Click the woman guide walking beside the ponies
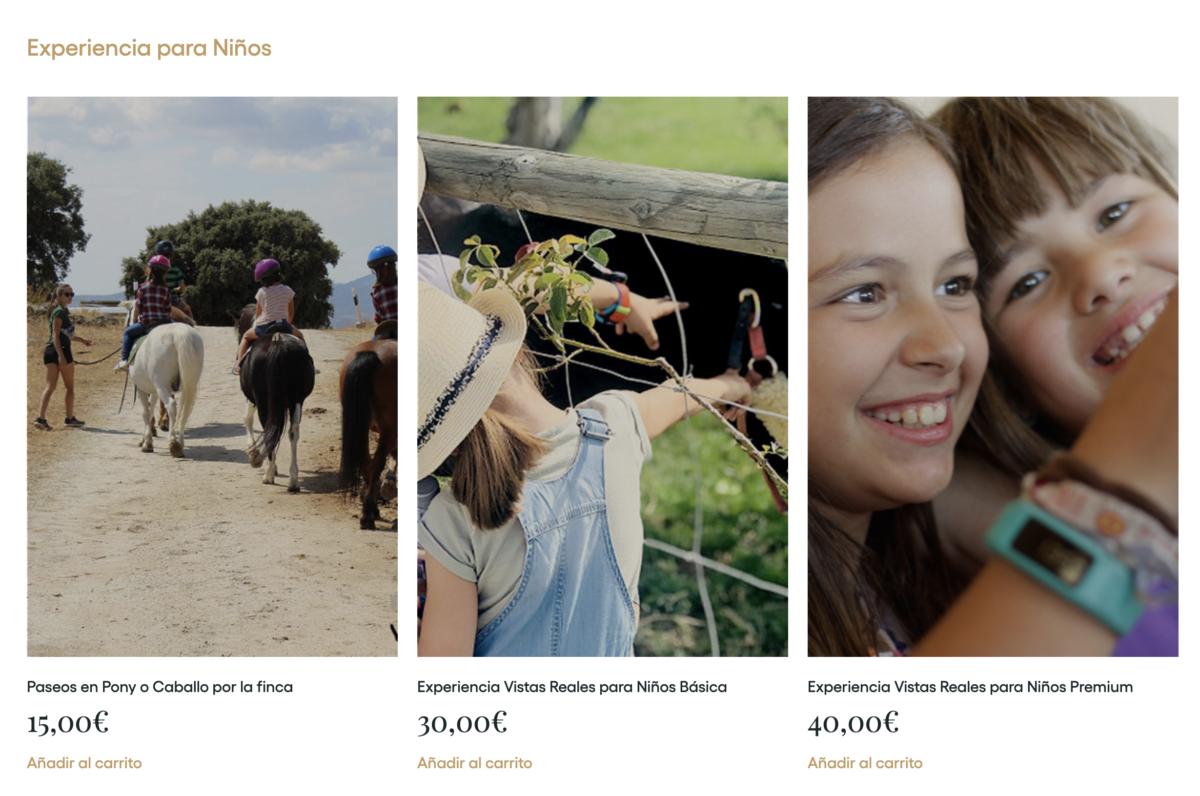Viewport: 1200px width, 796px height. (59, 356)
